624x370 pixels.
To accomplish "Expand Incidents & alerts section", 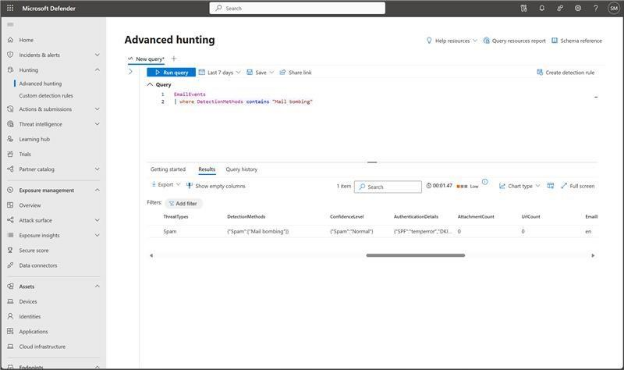I will pyautogui.click(x=97, y=55).
